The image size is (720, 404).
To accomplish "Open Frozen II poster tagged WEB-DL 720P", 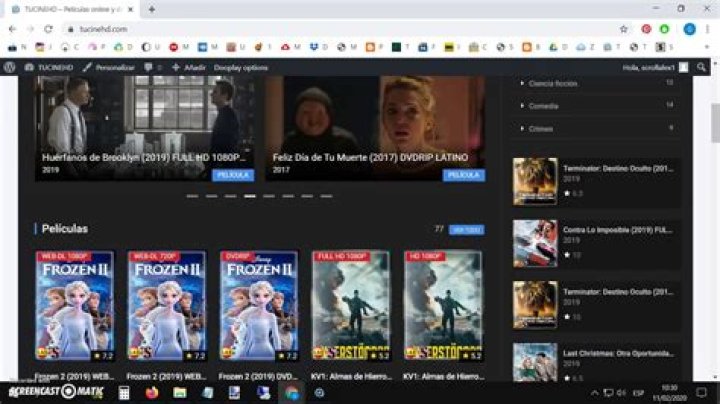I will coord(167,305).
